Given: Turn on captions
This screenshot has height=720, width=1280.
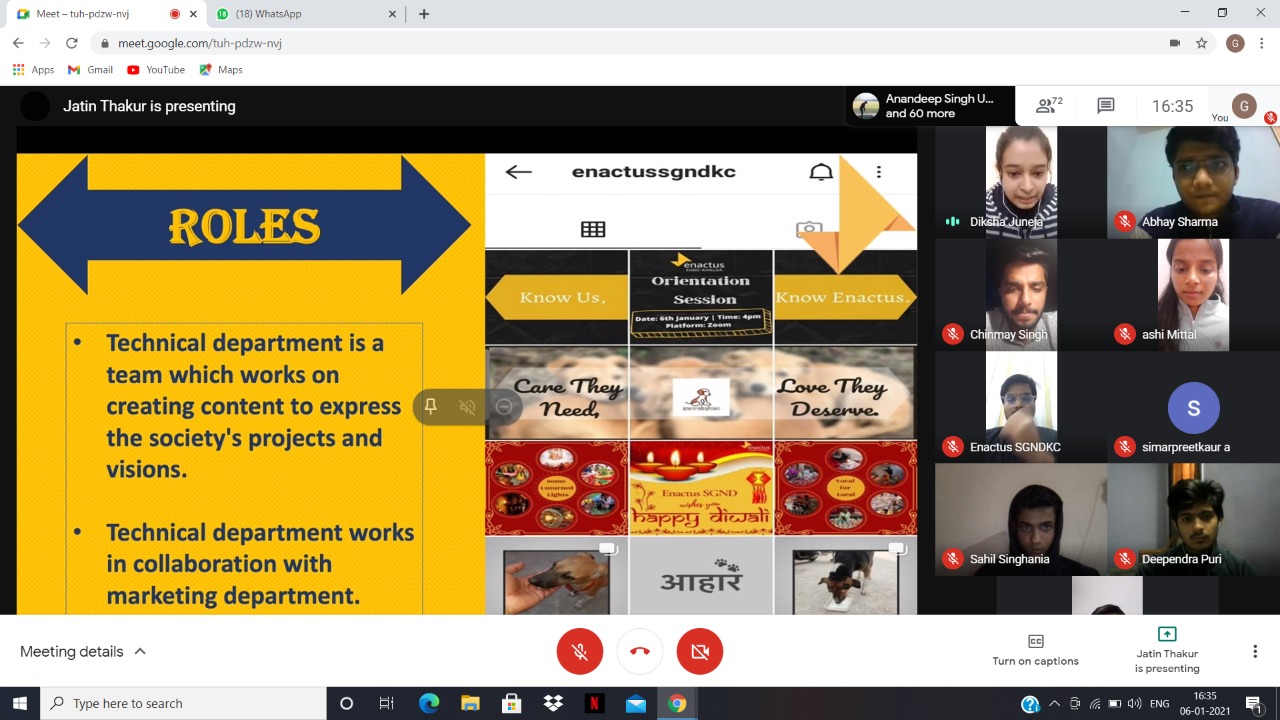Looking at the screenshot, I should pyautogui.click(x=1035, y=650).
